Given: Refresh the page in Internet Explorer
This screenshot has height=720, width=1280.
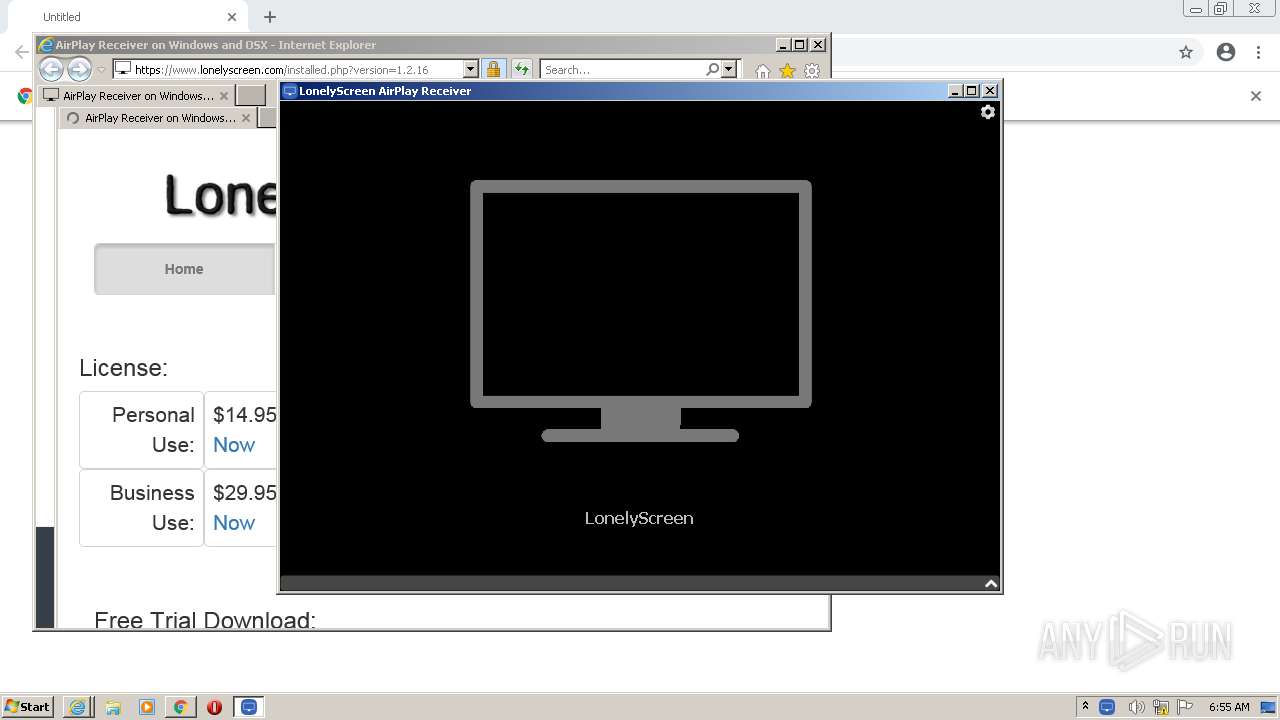Looking at the screenshot, I should click(x=522, y=69).
